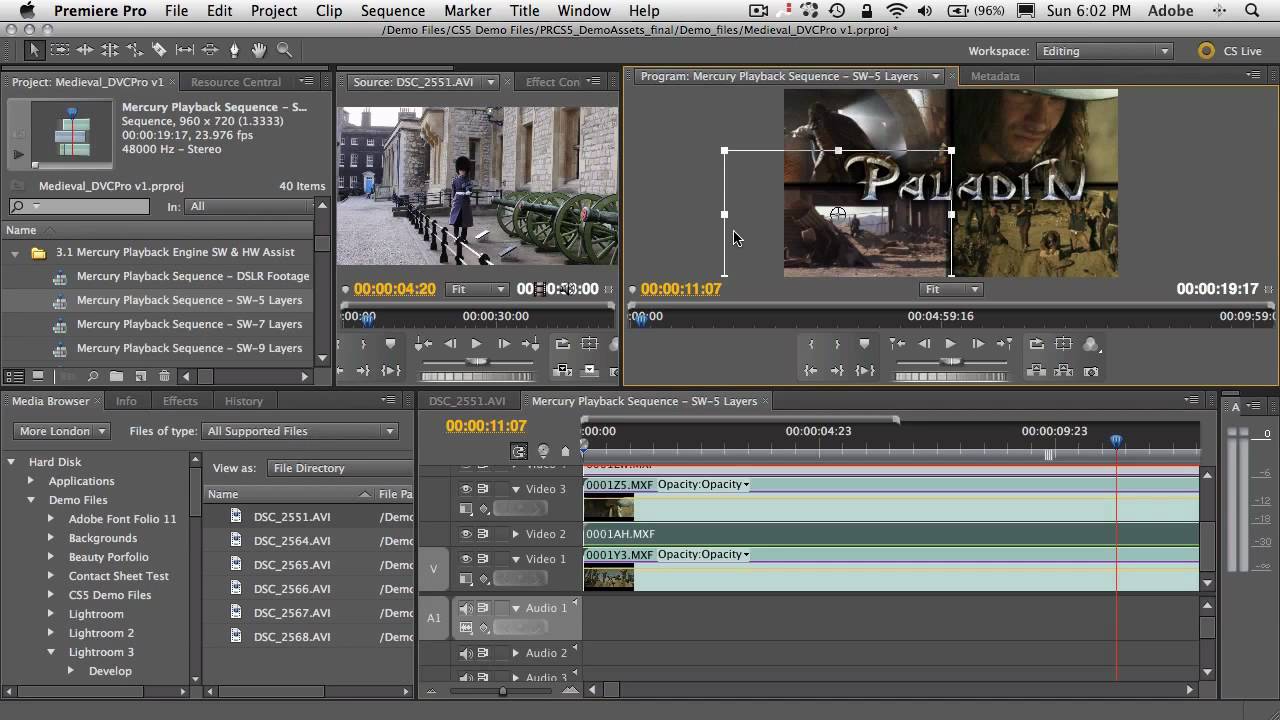Image resolution: width=1280 pixels, height=720 pixels.
Task: Expand the Video 2 track triangle
Action: tap(516, 534)
